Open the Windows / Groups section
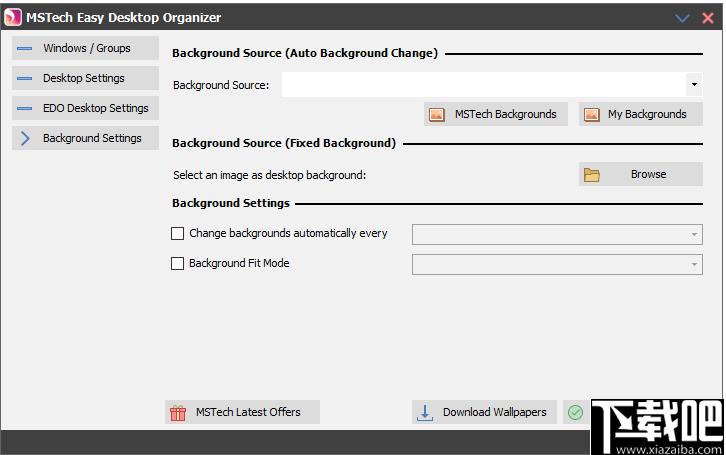 (x=85, y=48)
